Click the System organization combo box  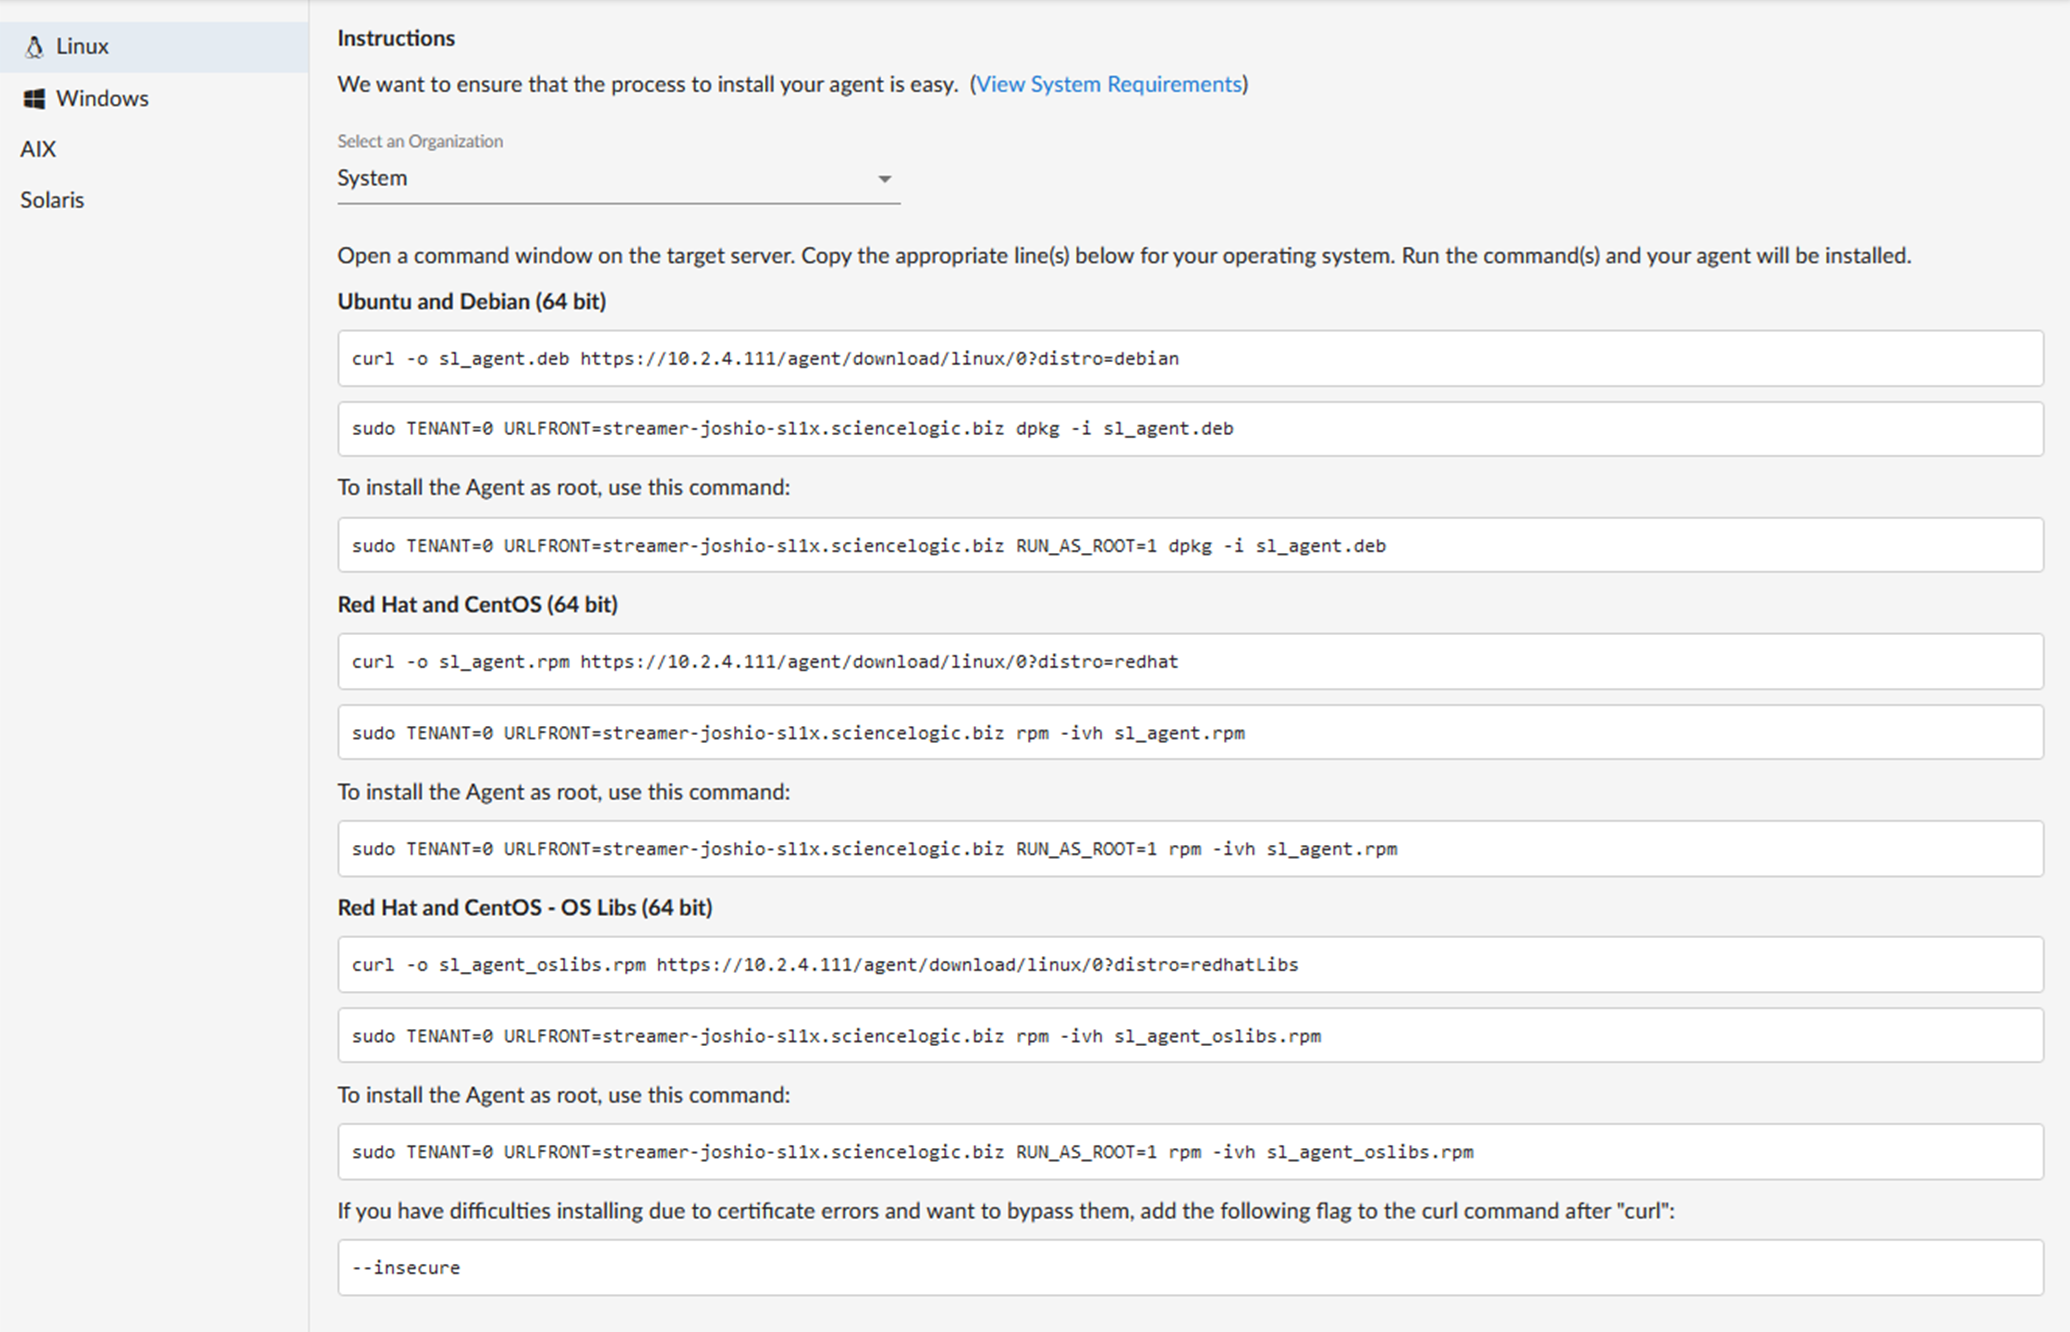coord(600,178)
